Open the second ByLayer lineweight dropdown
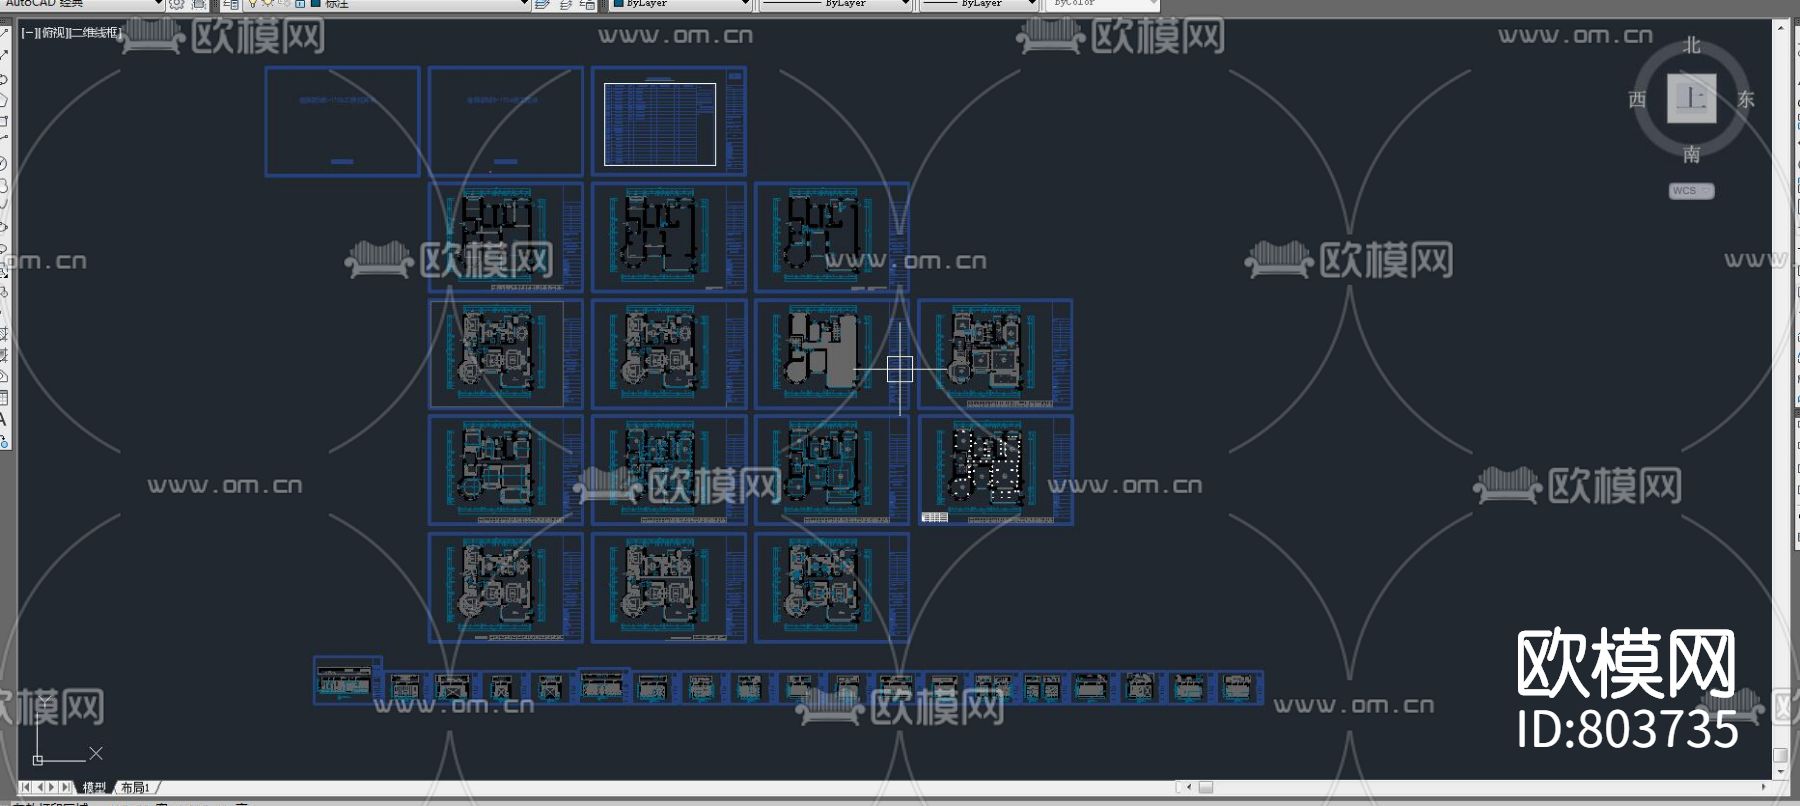This screenshot has height=806, width=1800. [x=979, y=4]
